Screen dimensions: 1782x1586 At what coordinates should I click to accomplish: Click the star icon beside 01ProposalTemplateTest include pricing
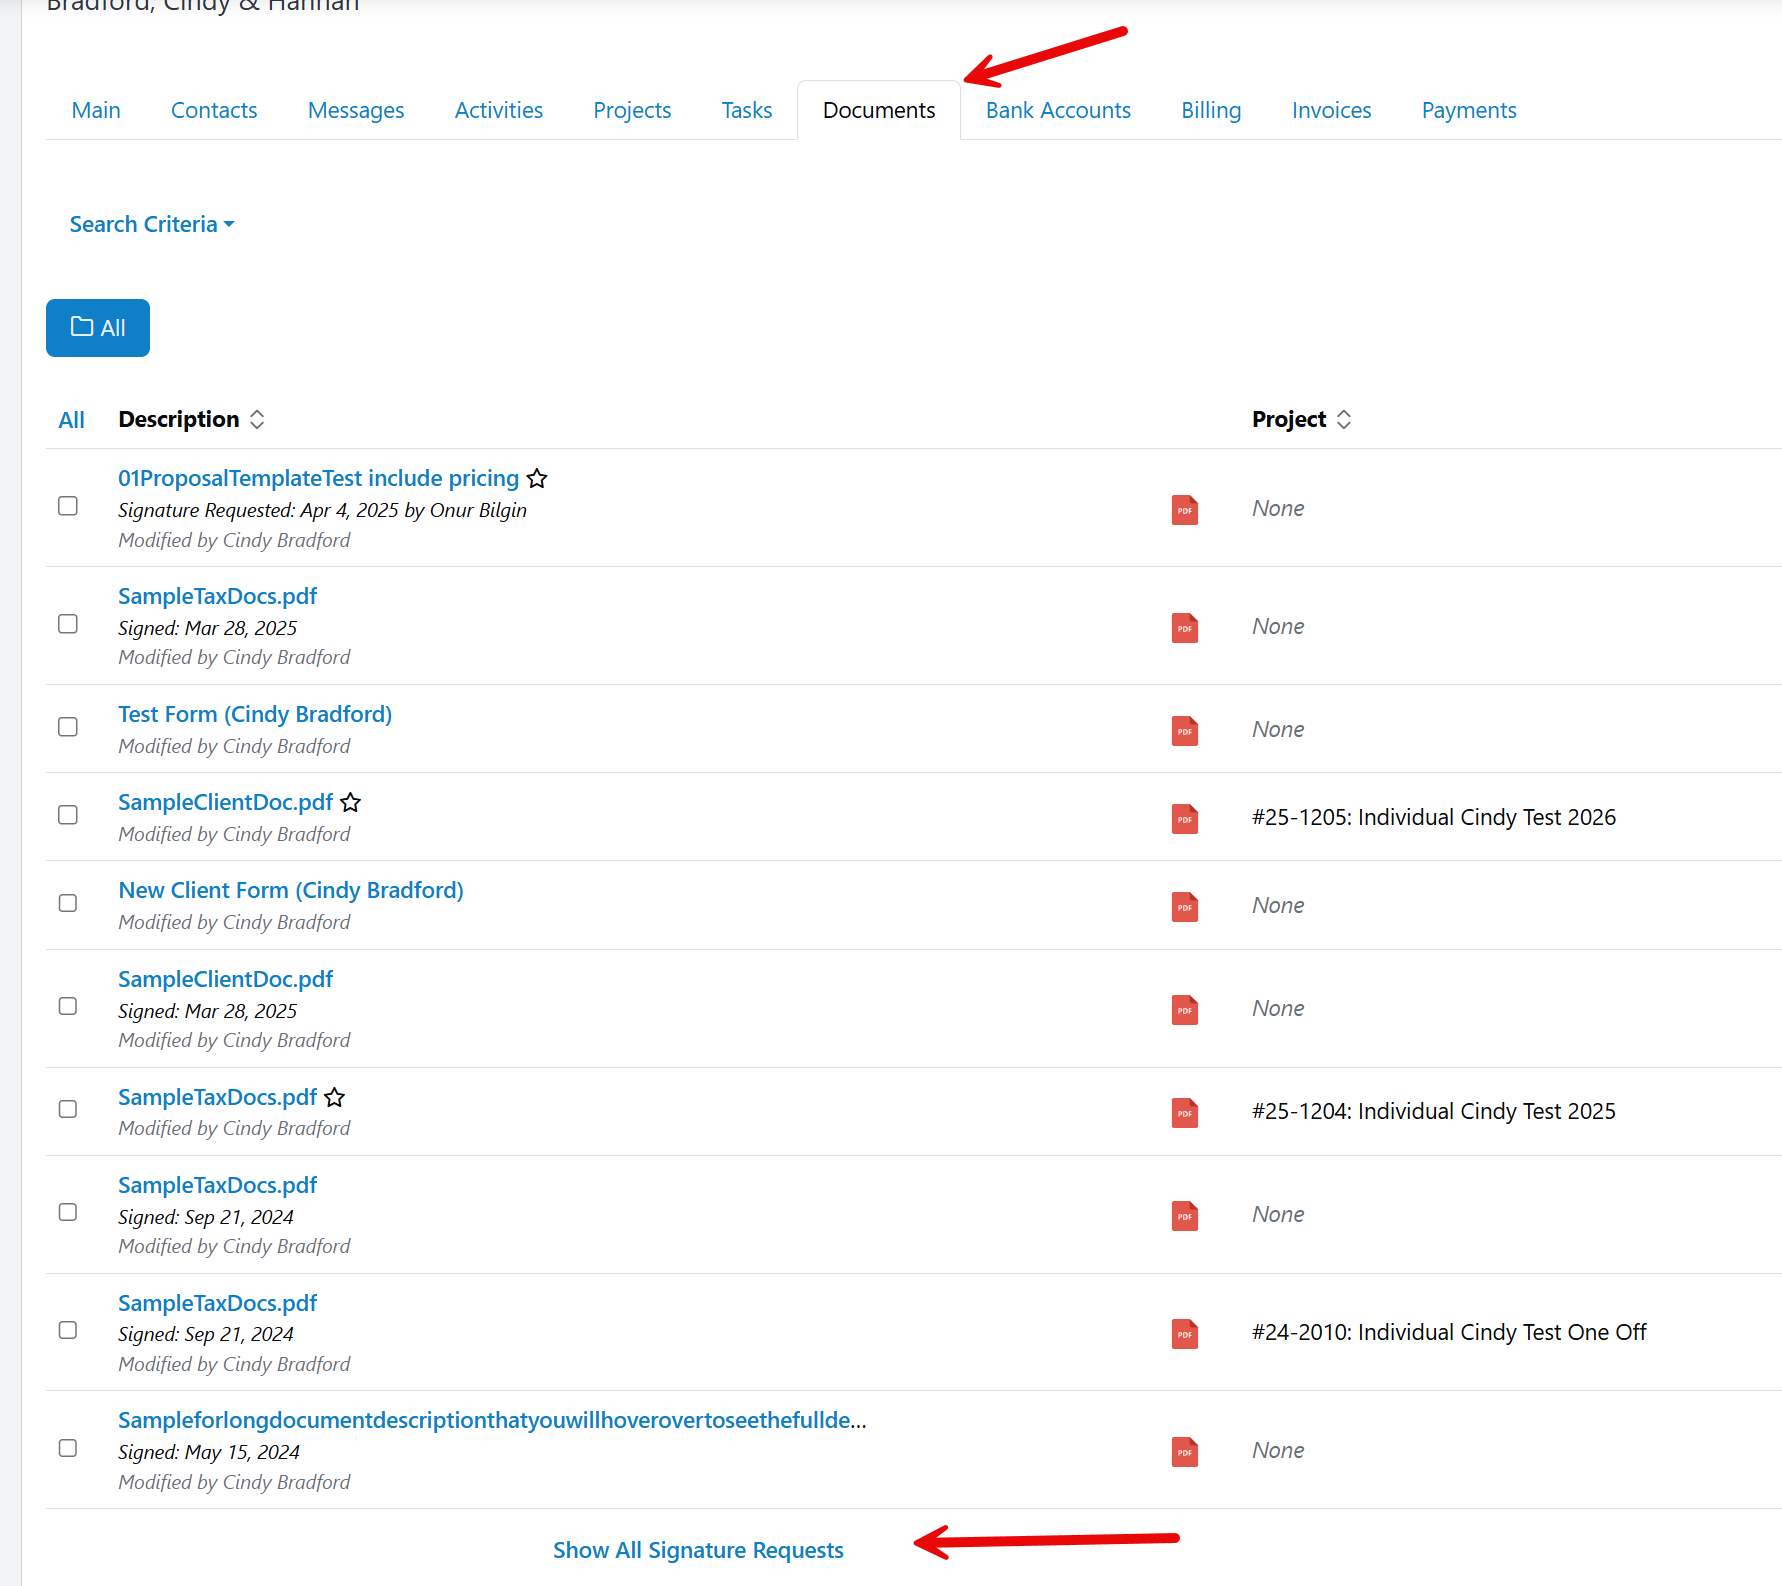[537, 479]
